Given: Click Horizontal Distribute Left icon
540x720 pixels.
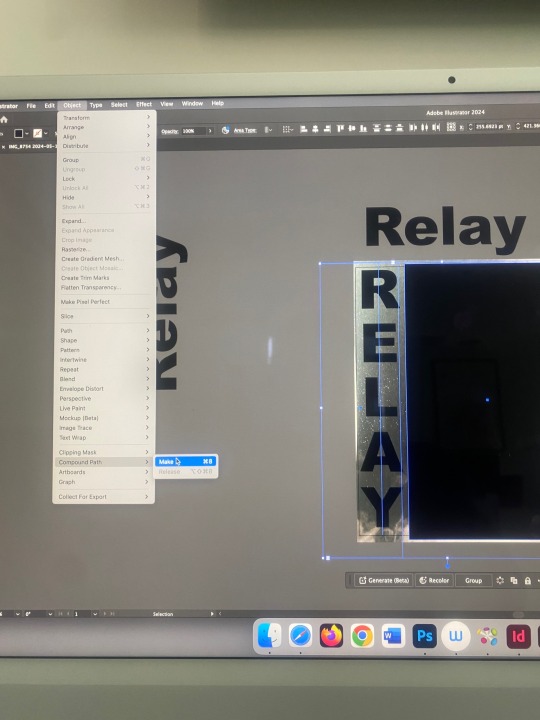Looking at the screenshot, I should pyautogui.click(x=413, y=127).
